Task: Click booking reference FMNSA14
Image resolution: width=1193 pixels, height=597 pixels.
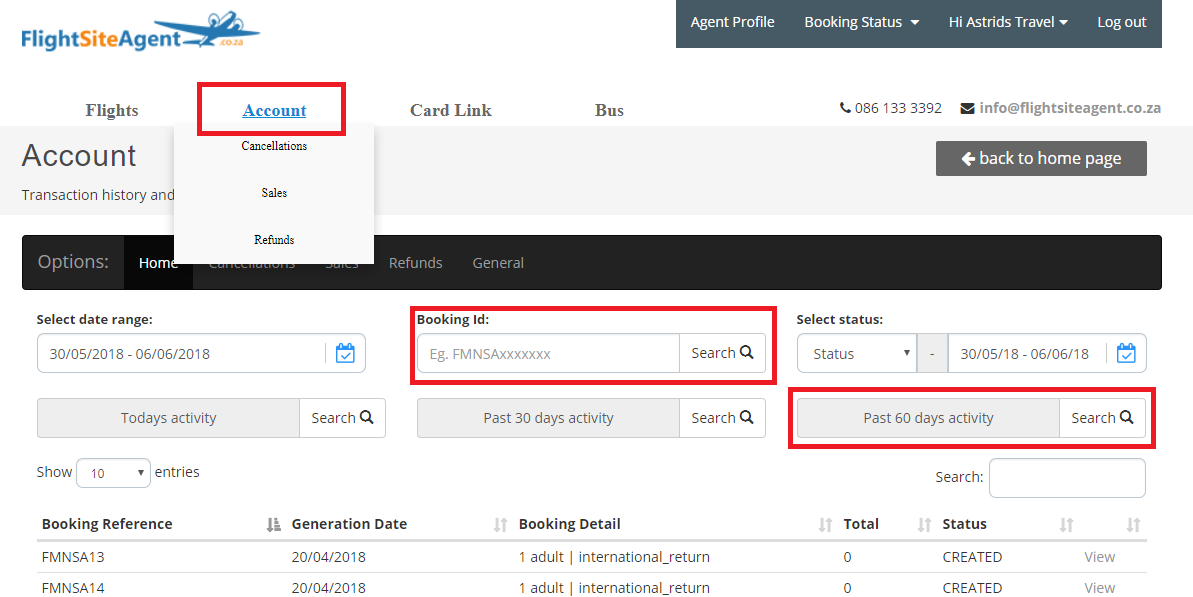Action: [x=73, y=588]
